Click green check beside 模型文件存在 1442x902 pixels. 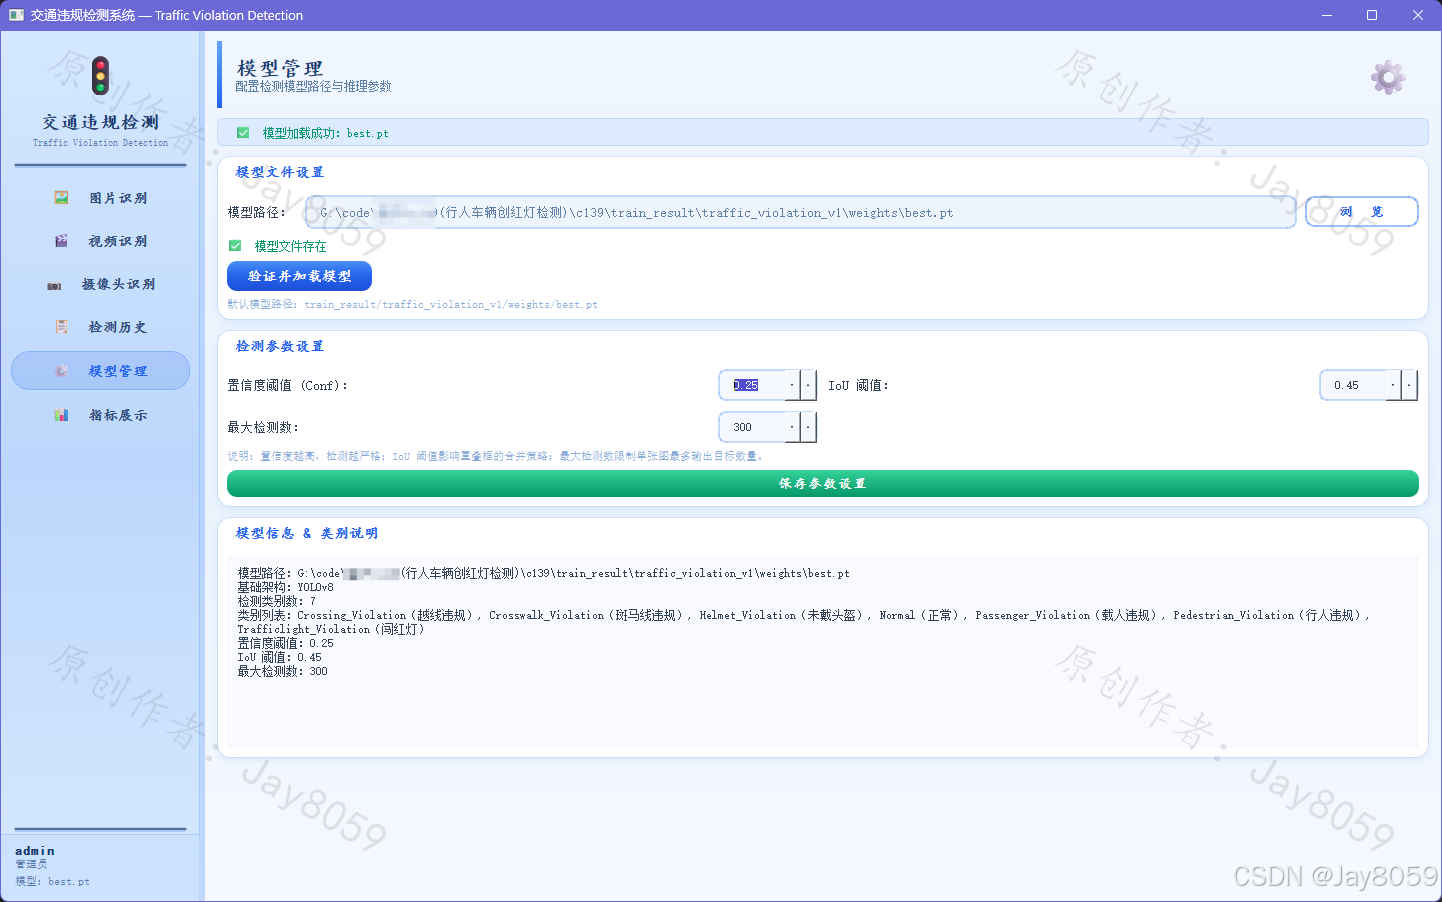point(235,246)
